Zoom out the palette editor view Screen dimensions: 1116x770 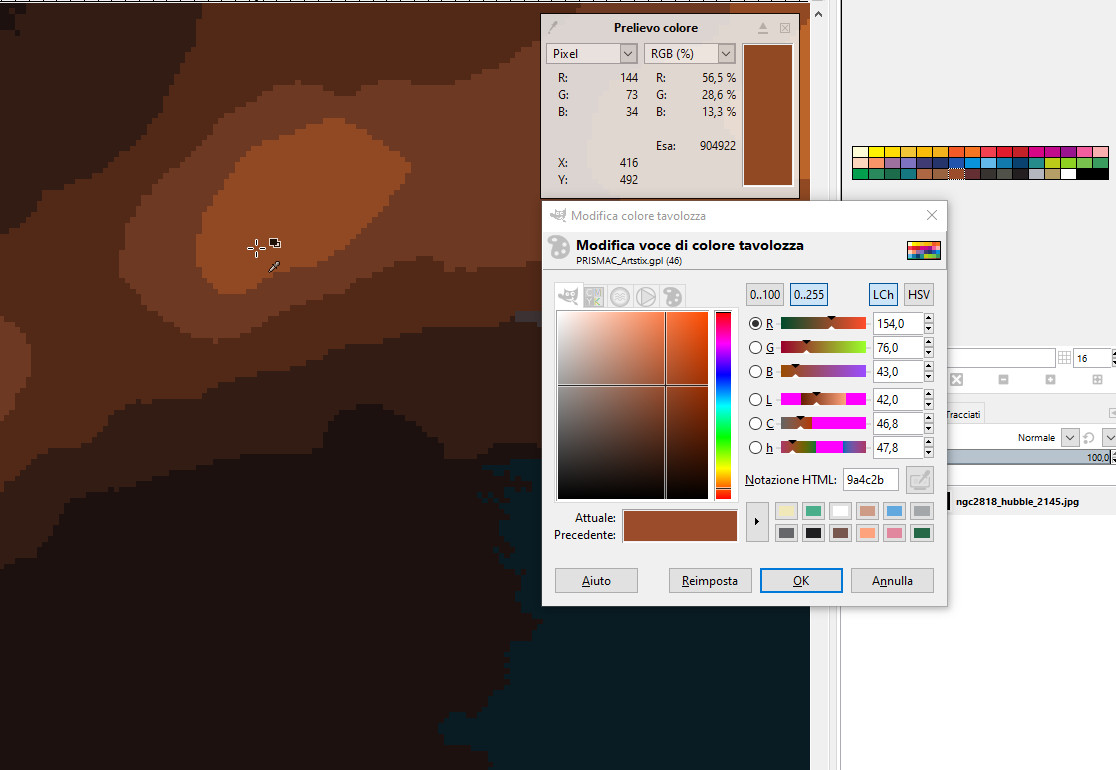1004,379
